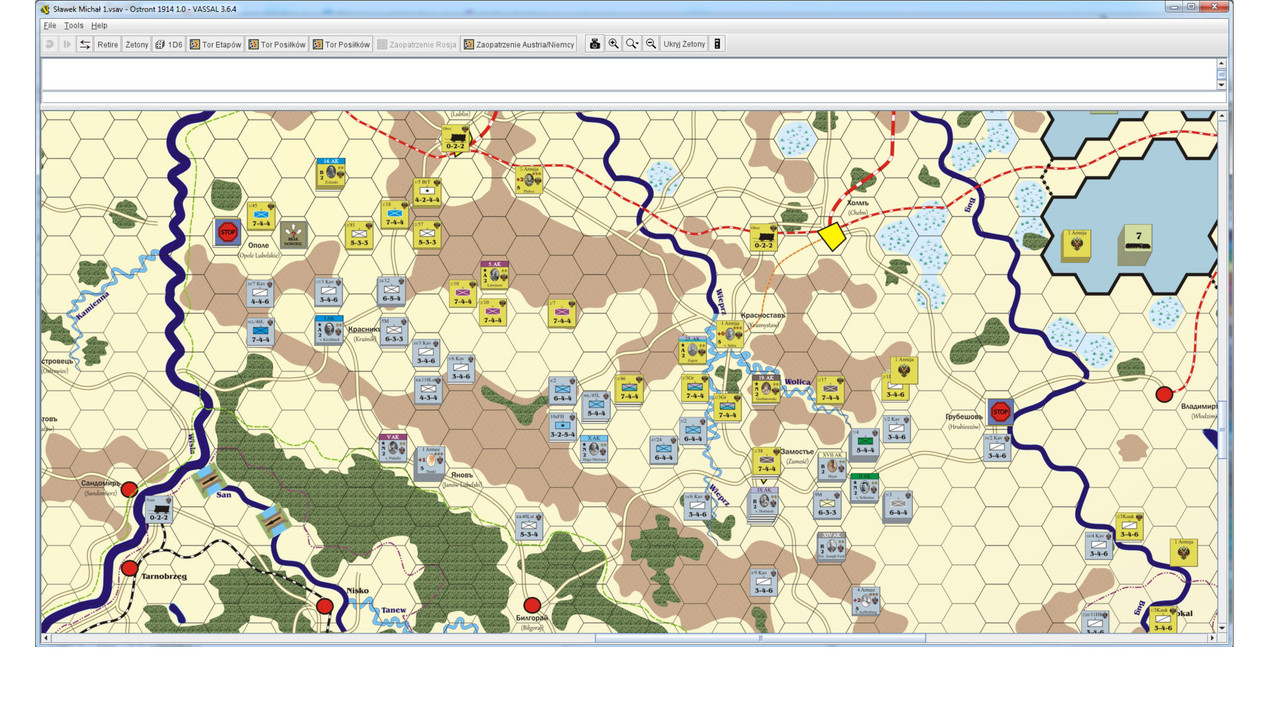
Task: Click the chat log up arrow
Action: click(x=1221, y=63)
